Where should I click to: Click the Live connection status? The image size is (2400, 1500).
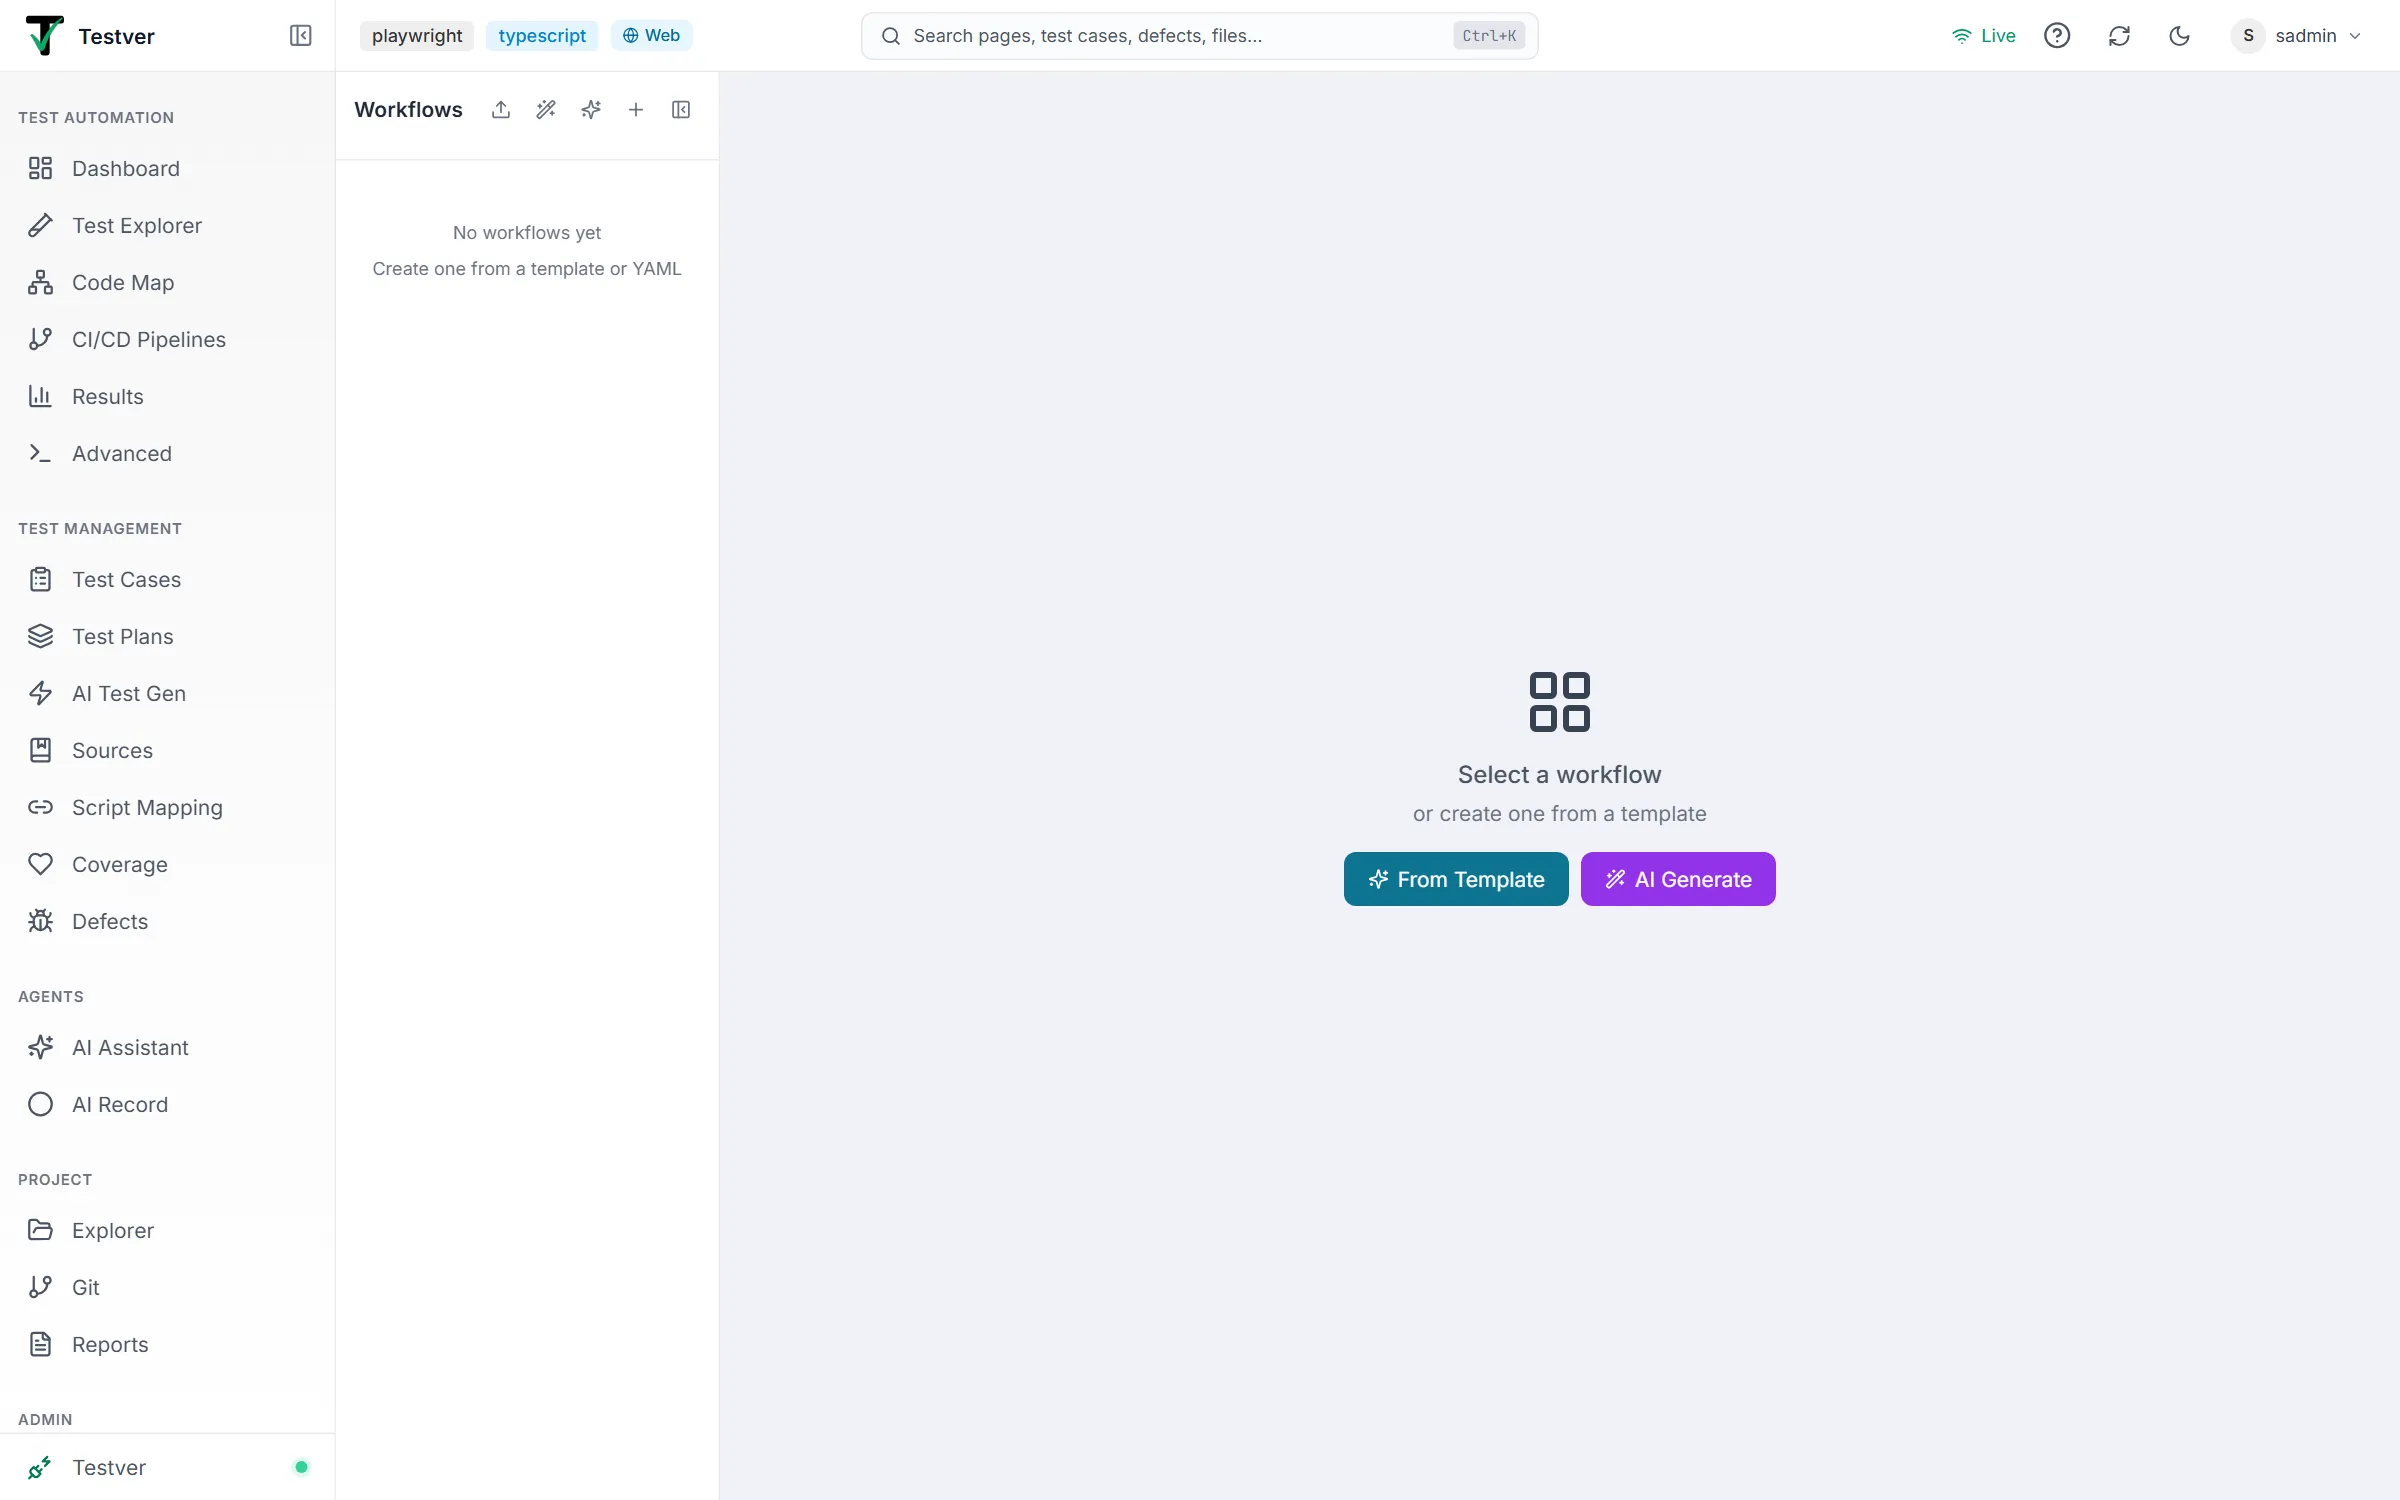pyautogui.click(x=1983, y=36)
